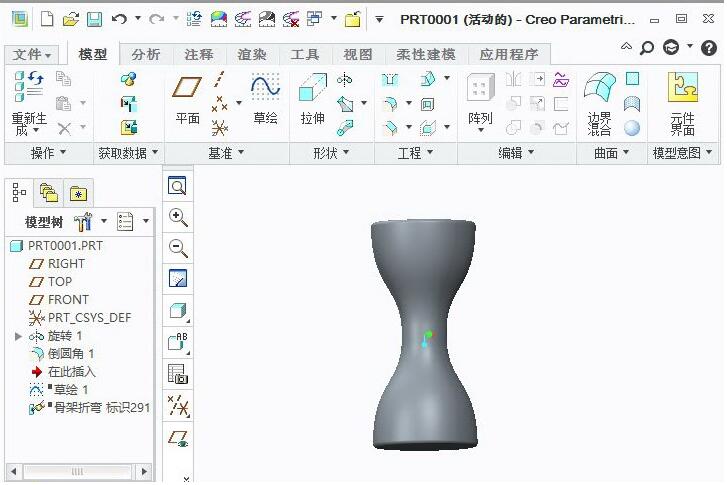
Task: Switch to Flexible Modeling (柔性建模) tab
Action: tap(426, 55)
